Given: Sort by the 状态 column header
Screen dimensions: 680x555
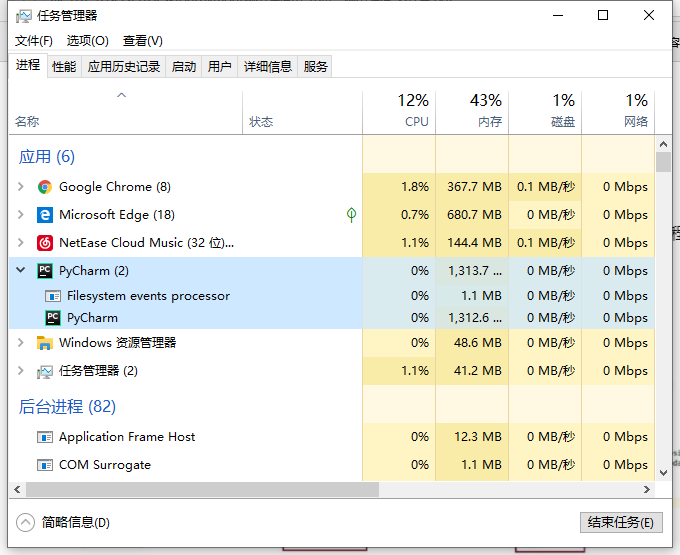Looking at the screenshot, I should 302,112.
